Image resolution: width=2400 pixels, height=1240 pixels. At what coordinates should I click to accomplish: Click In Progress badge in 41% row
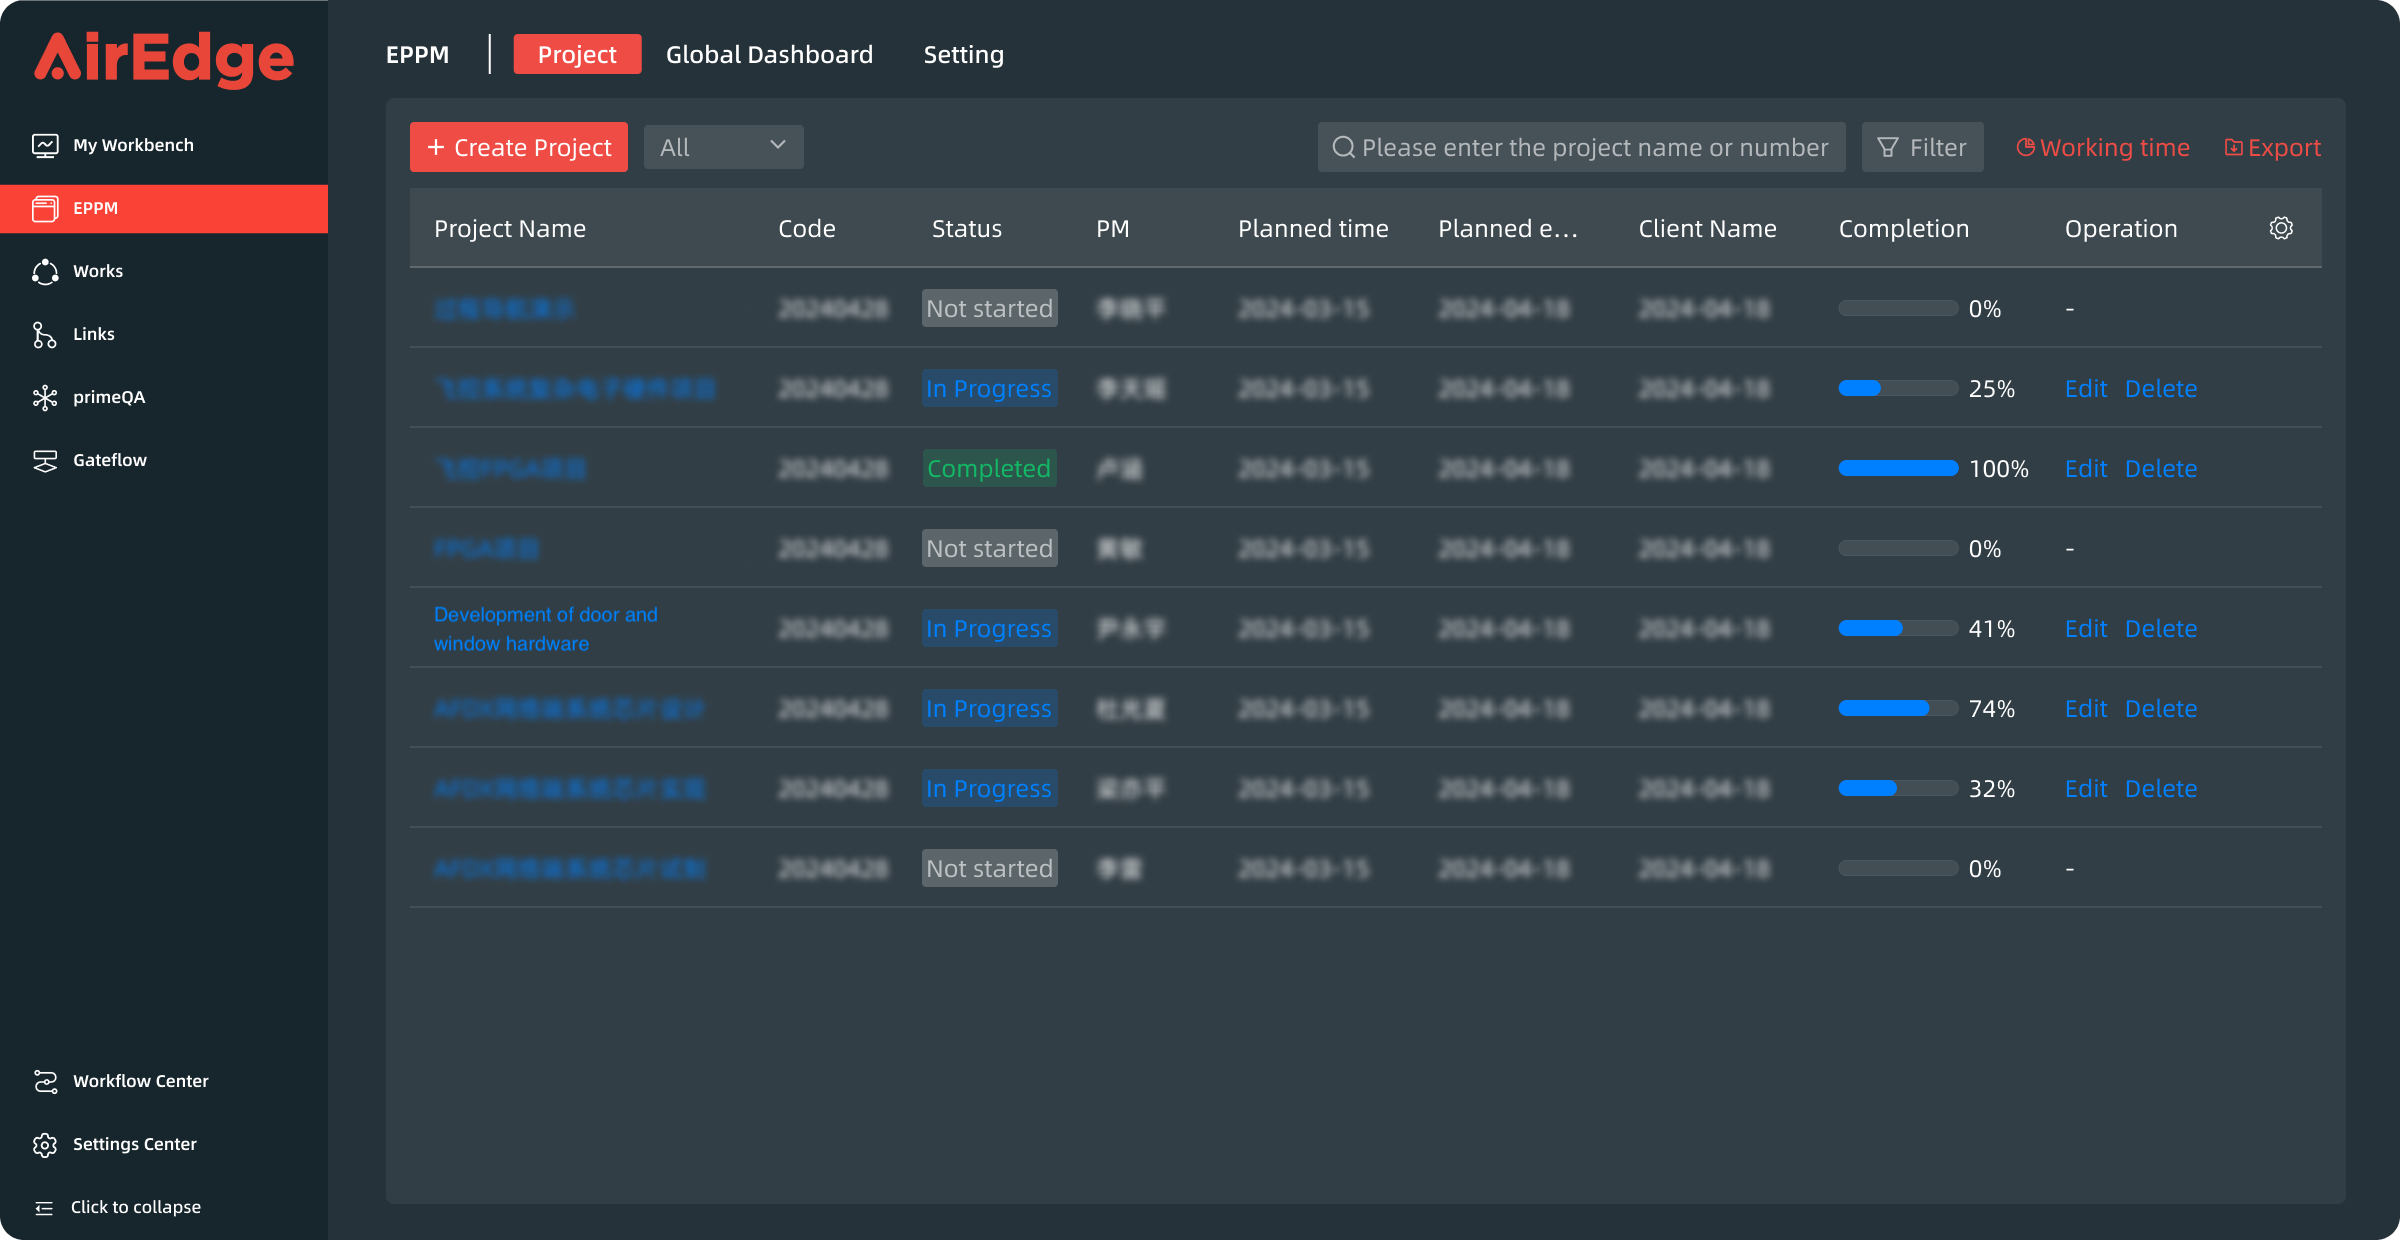(x=989, y=628)
